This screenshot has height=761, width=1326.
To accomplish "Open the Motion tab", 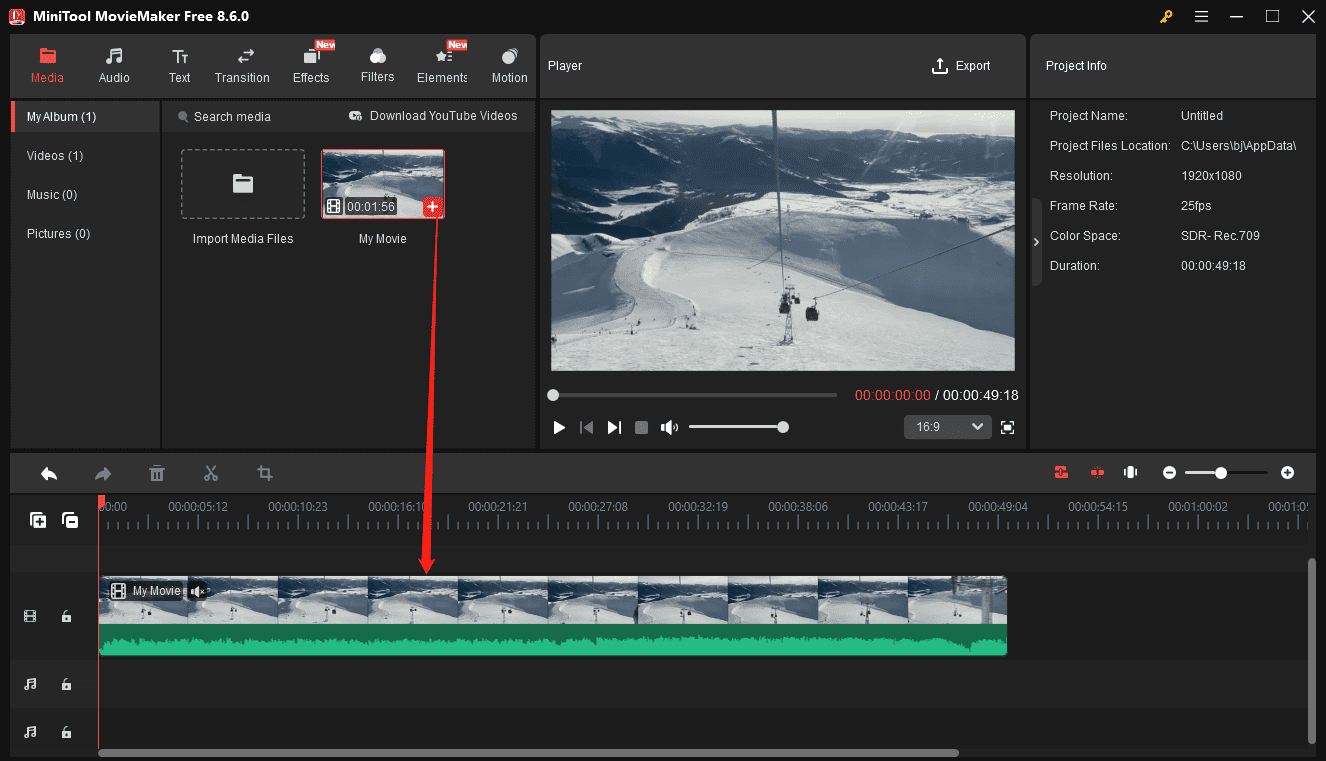I will [509, 65].
